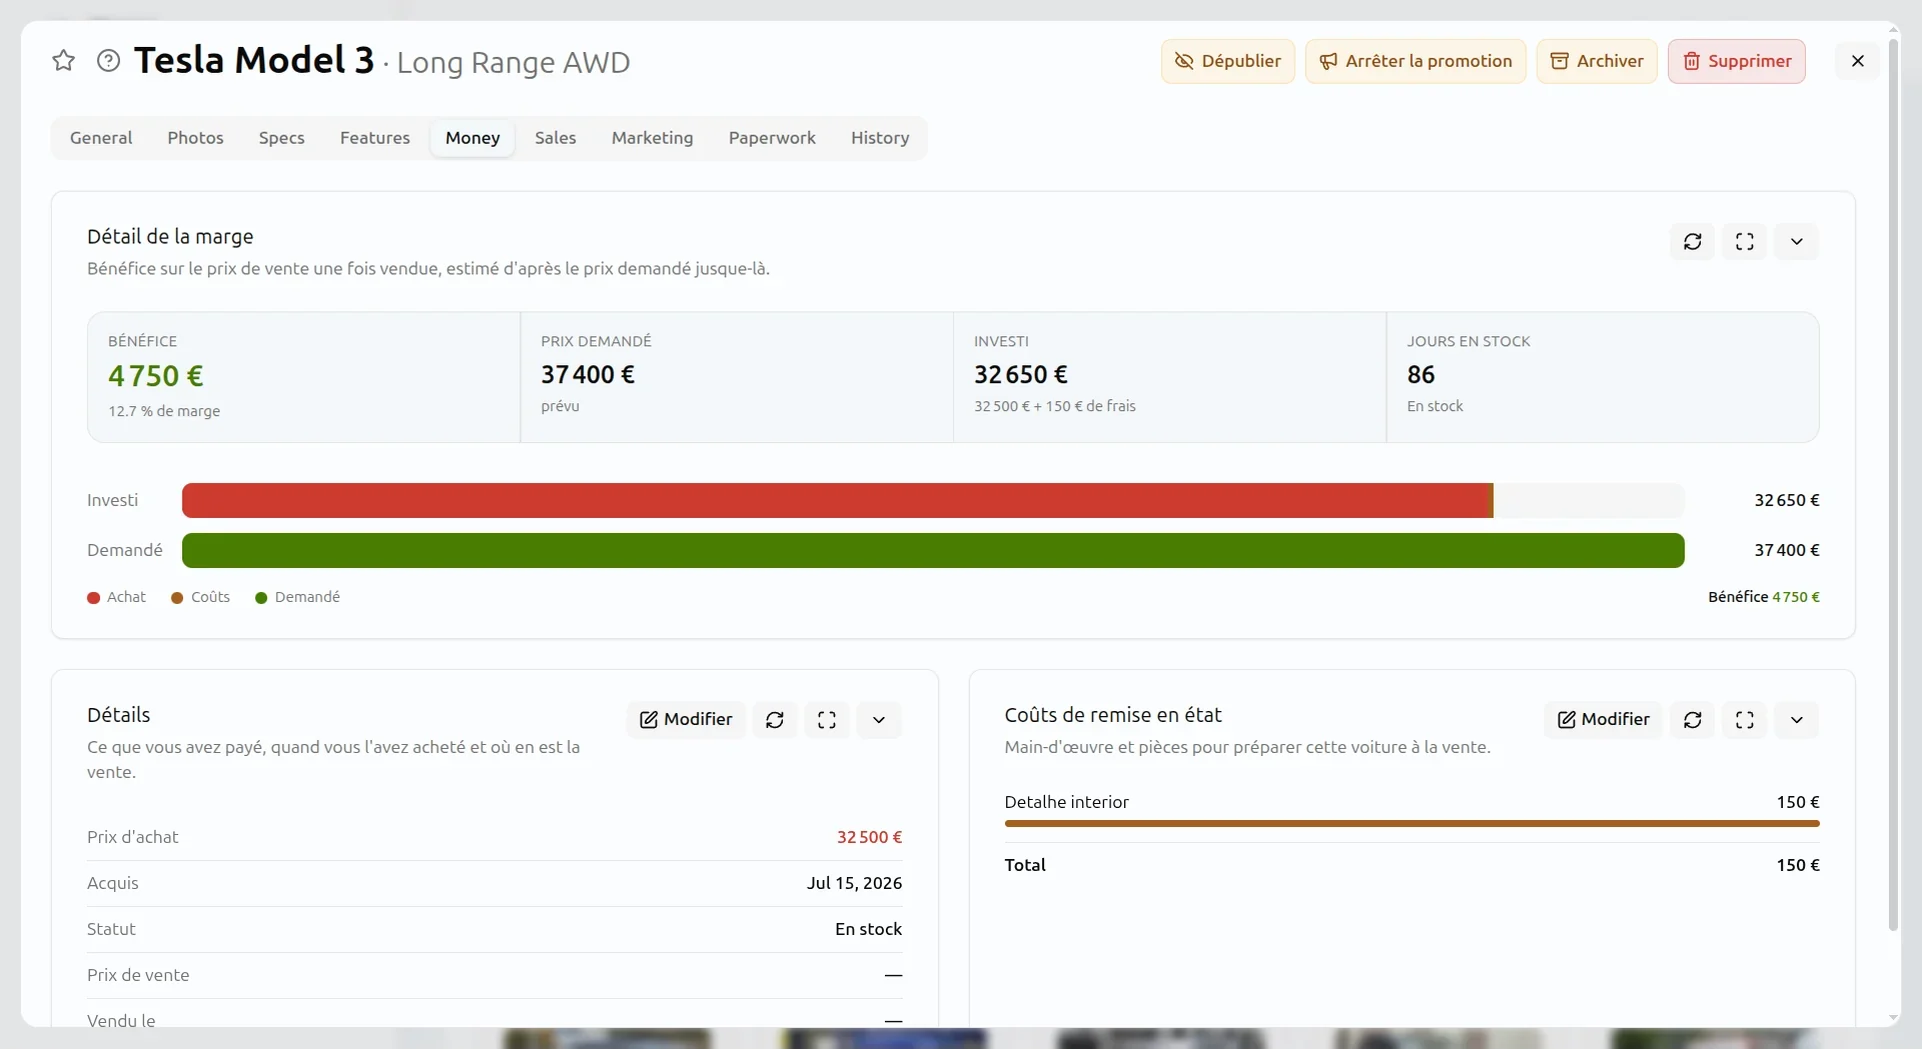
Task: Expand Détail de la marge to fullscreen
Action: point(1744,242)
